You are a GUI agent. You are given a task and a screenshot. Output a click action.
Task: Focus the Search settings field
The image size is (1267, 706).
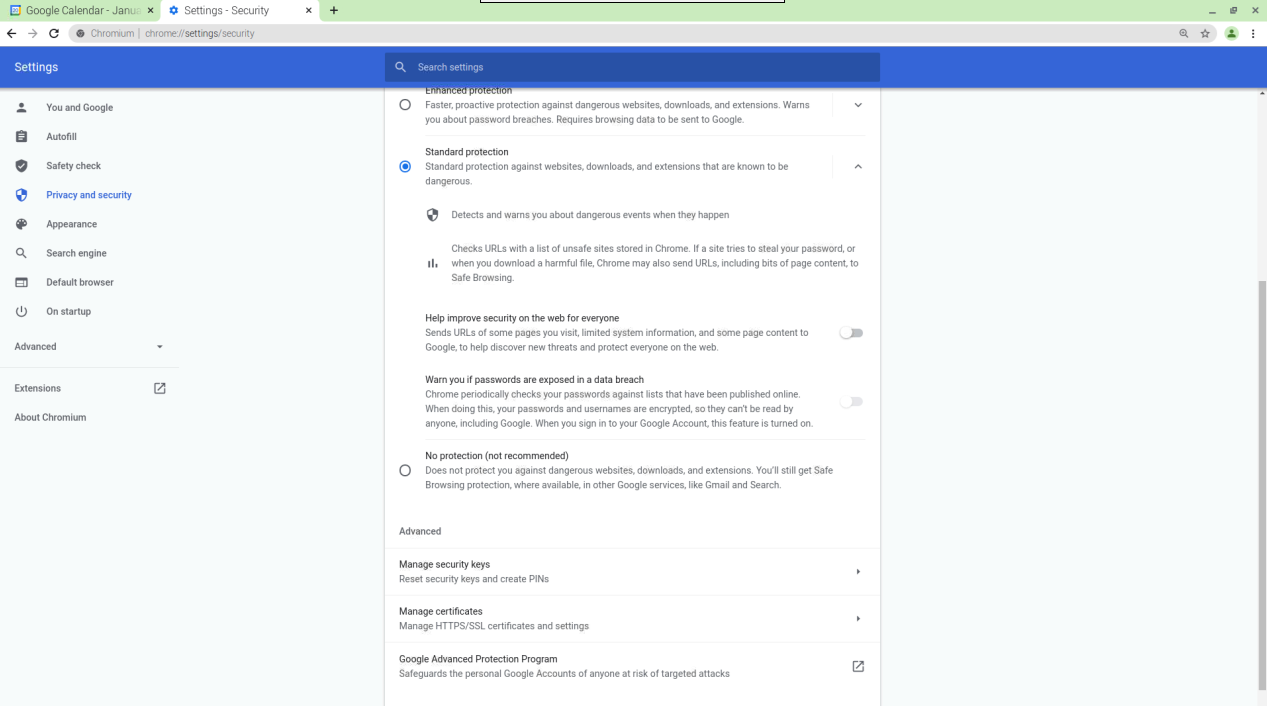[632, 67]
